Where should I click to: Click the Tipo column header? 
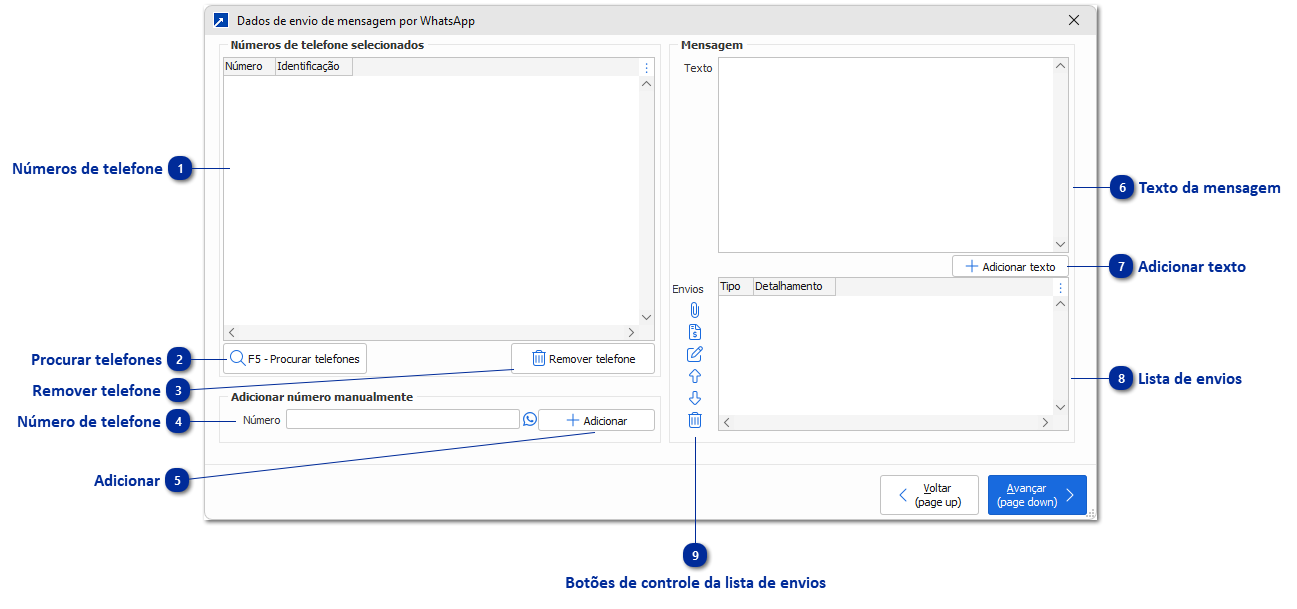[735, 287]
